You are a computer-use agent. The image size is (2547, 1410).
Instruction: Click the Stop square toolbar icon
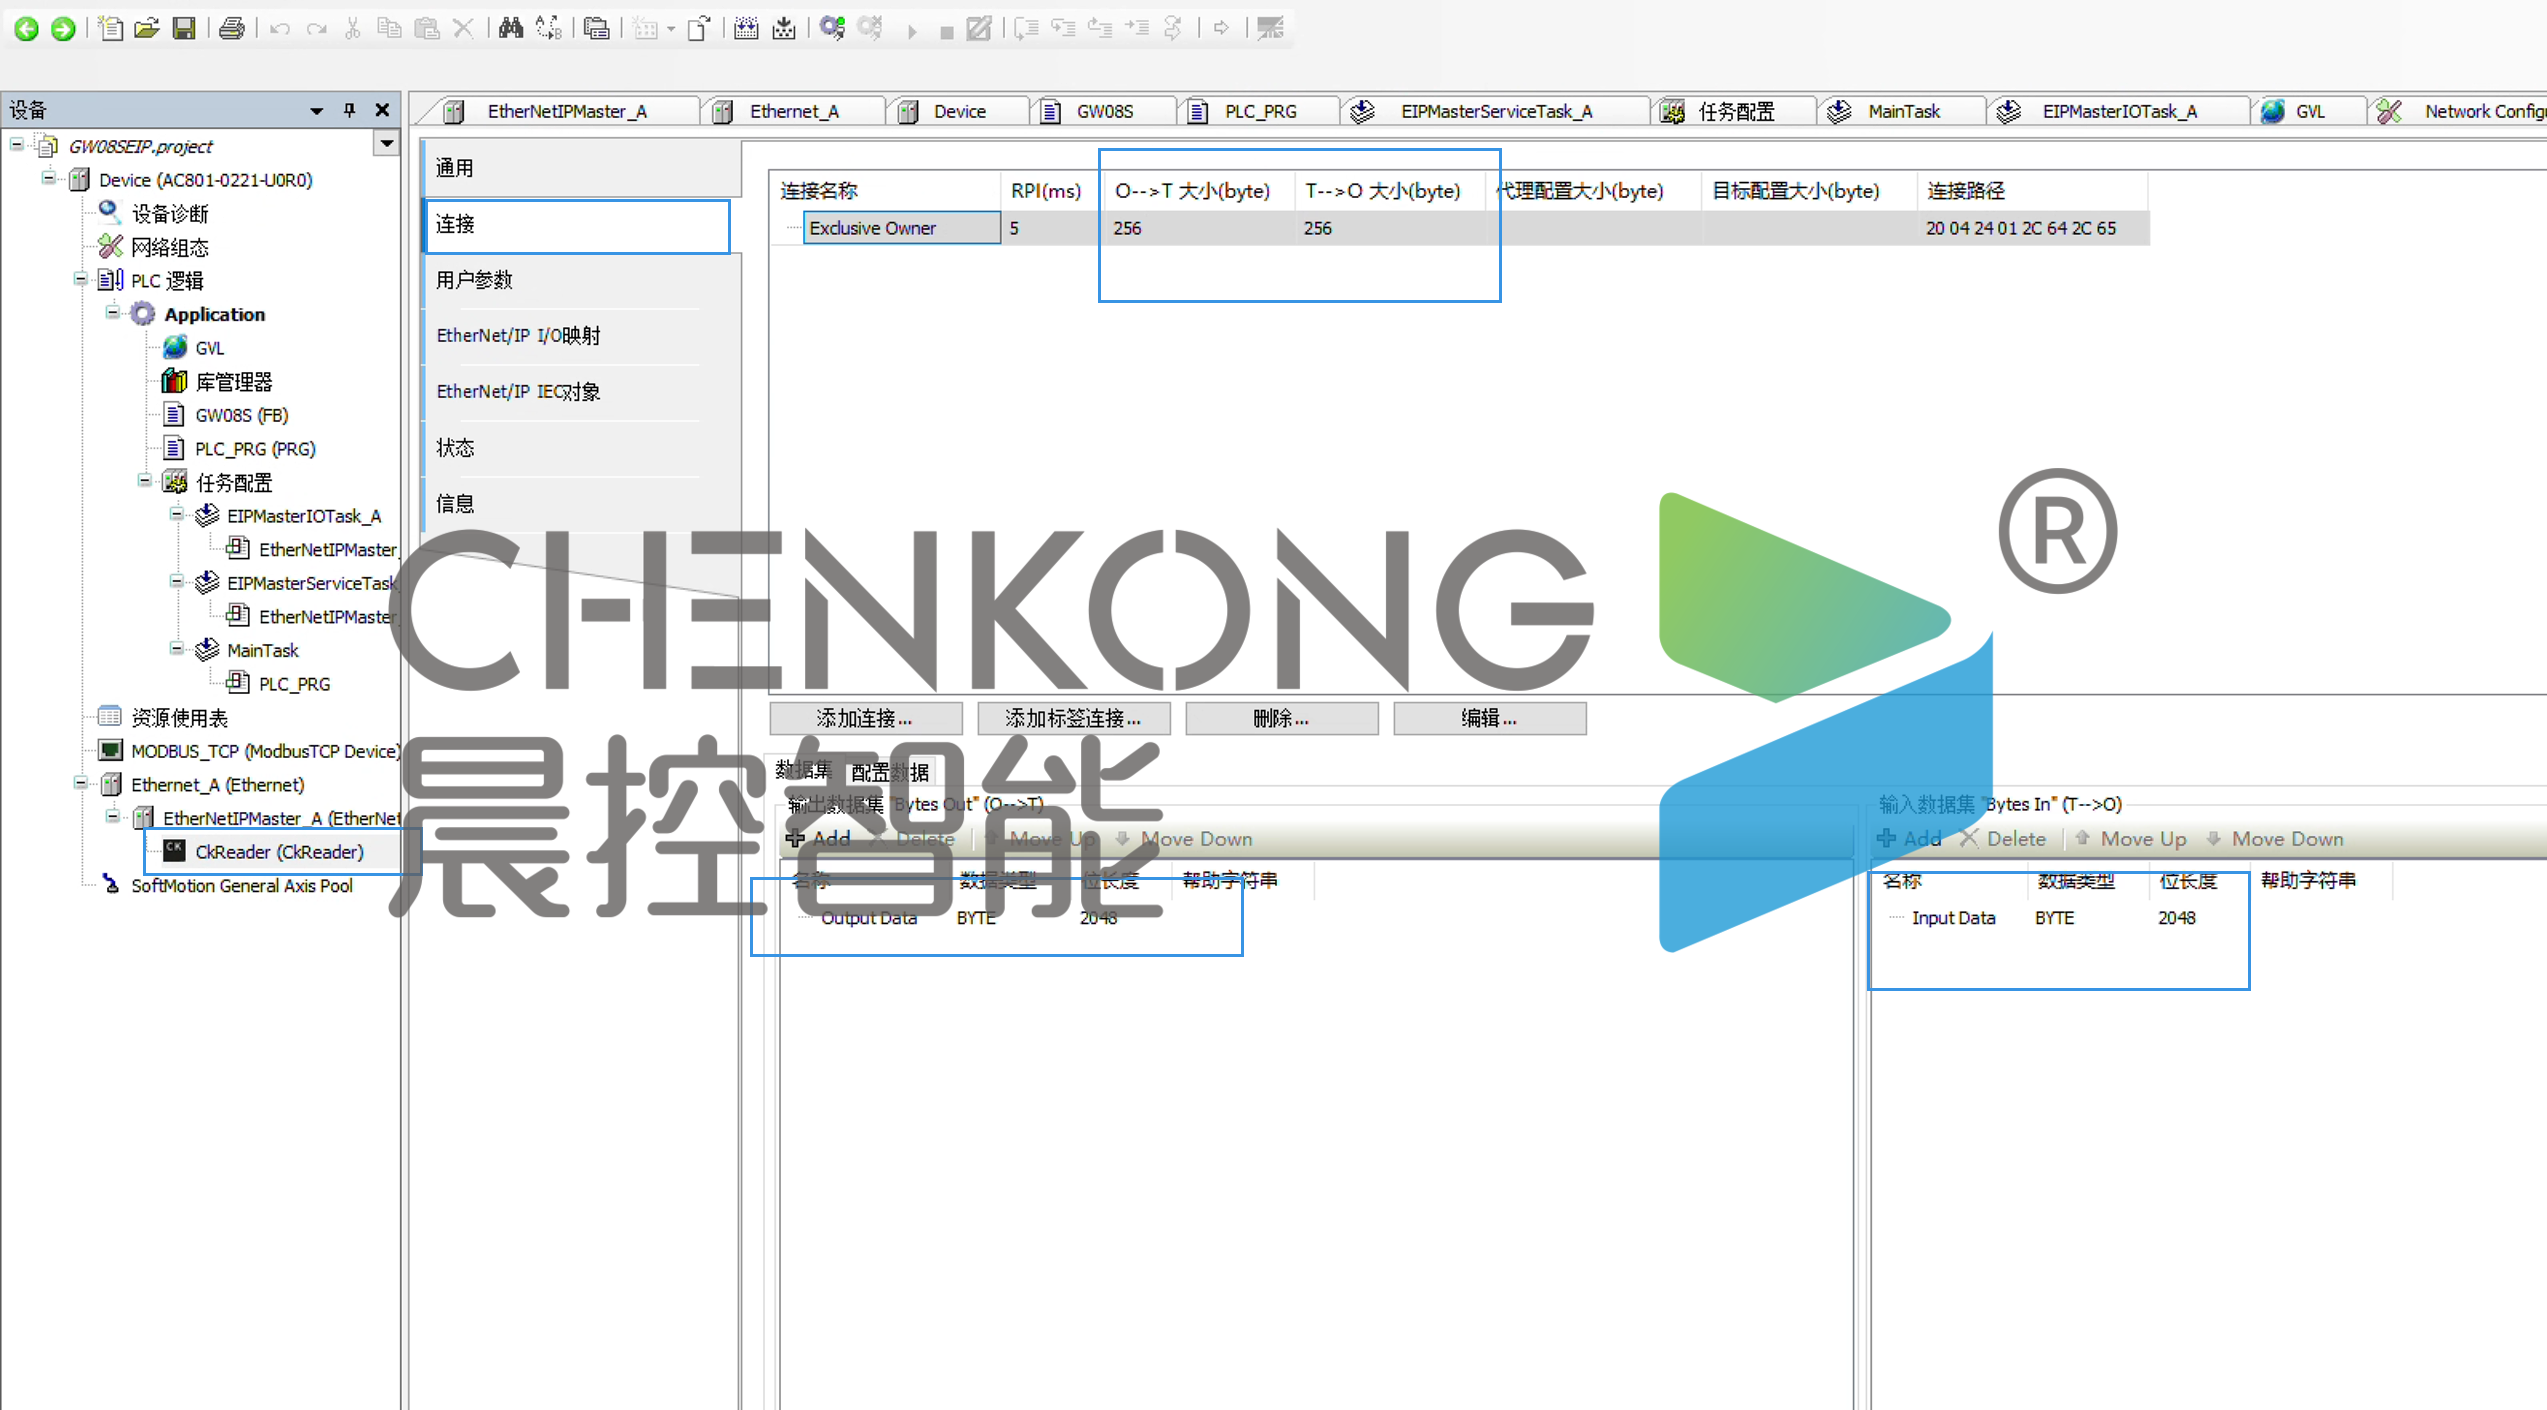point(946,31)
